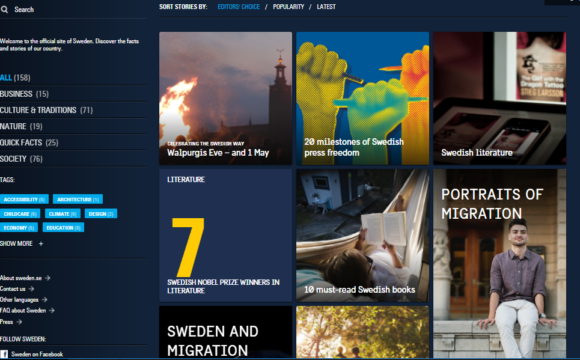Sort stories by Popularity
Image resolution: width=580 pixels, height=360 pixels.
tap(289, 7)
